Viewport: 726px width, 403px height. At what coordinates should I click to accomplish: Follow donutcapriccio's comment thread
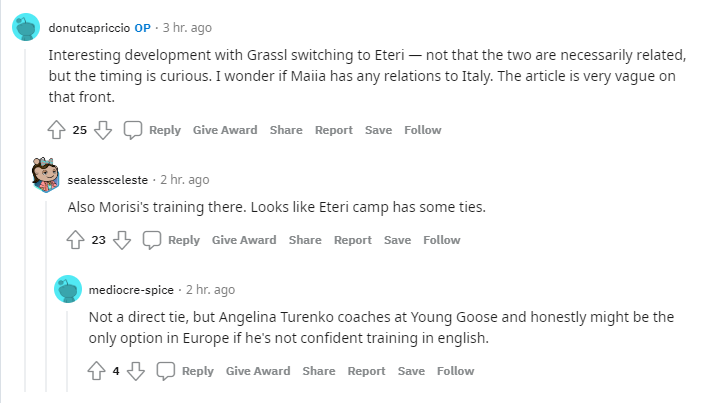tap(422, 130)
